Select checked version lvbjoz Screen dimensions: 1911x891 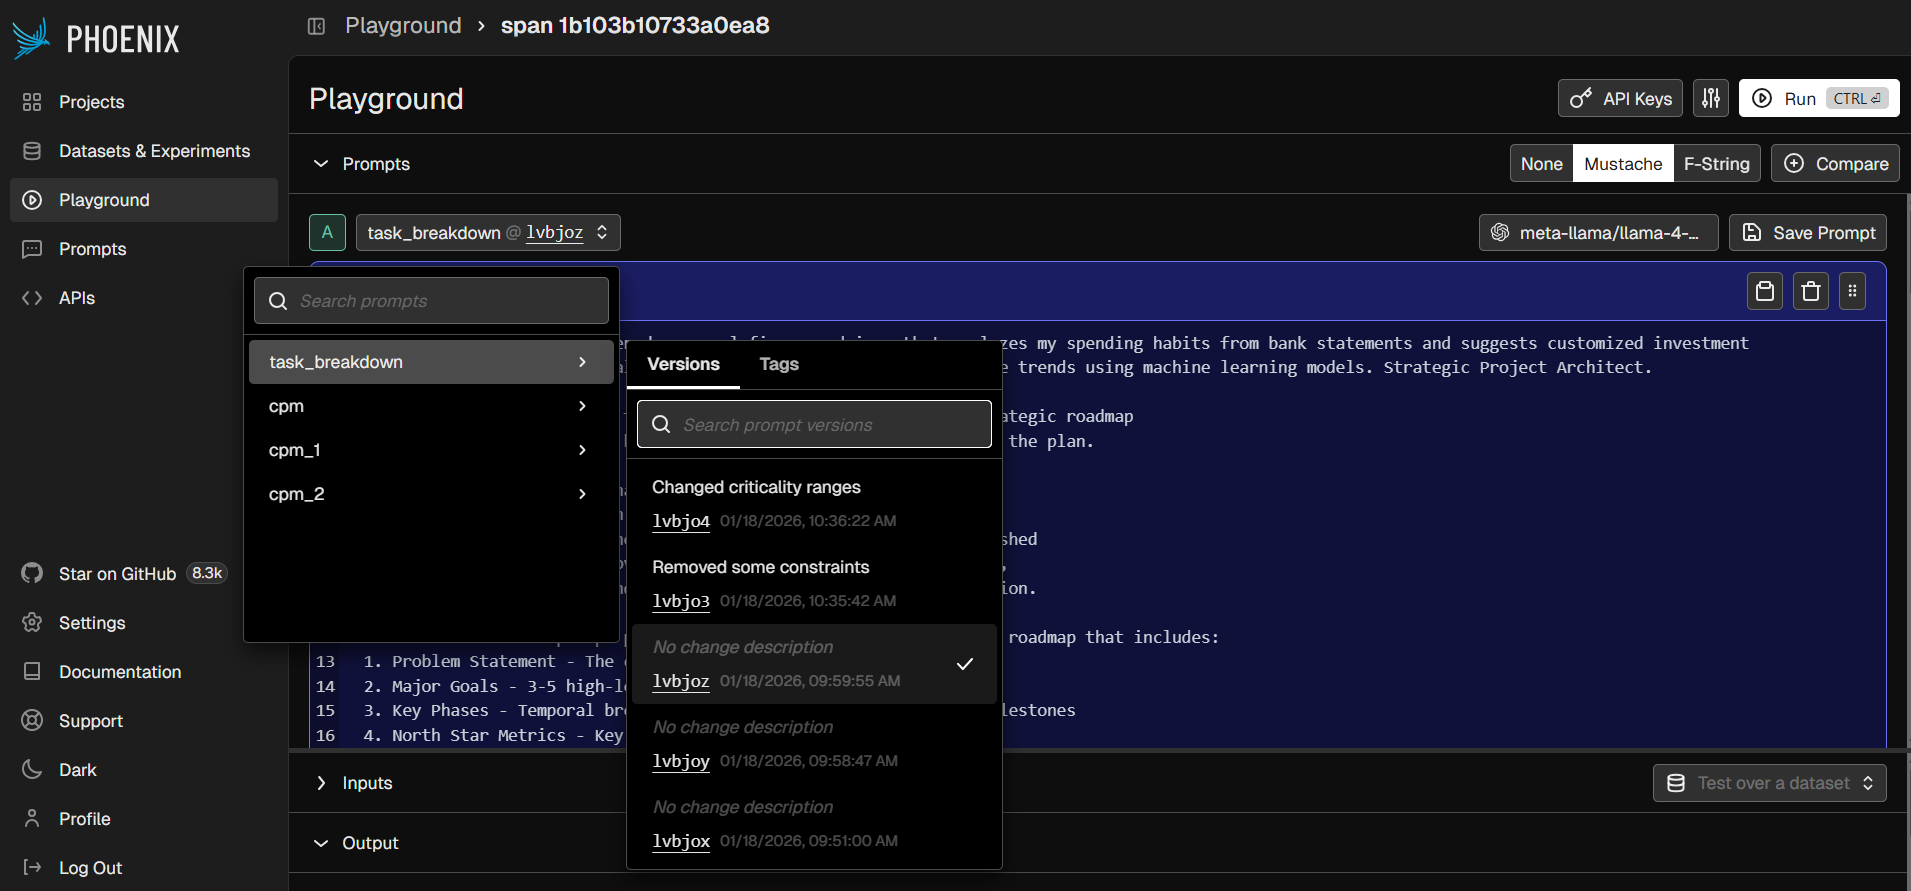click(x=814, y=664)
